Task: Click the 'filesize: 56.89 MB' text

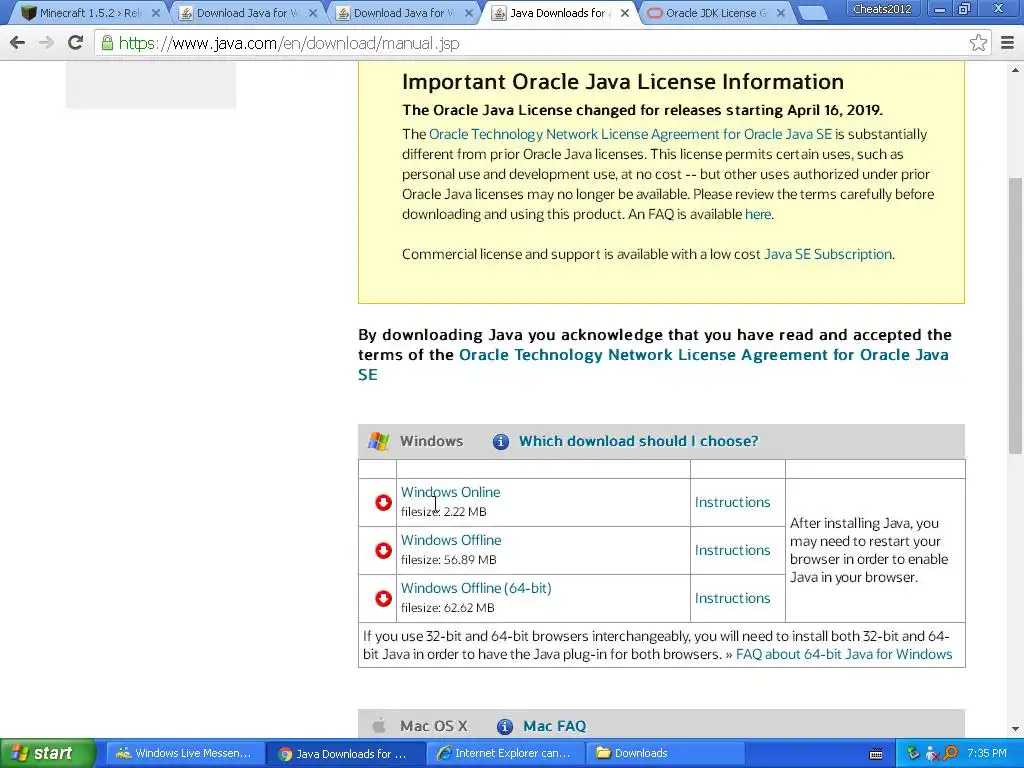Action: tap(449, 560)
